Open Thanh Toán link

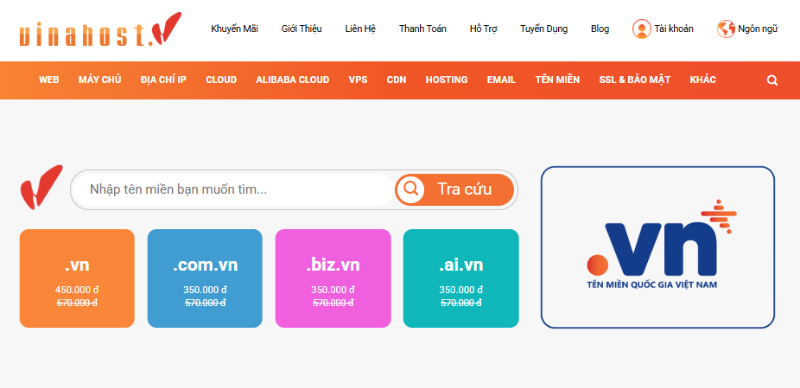point(422,29)
